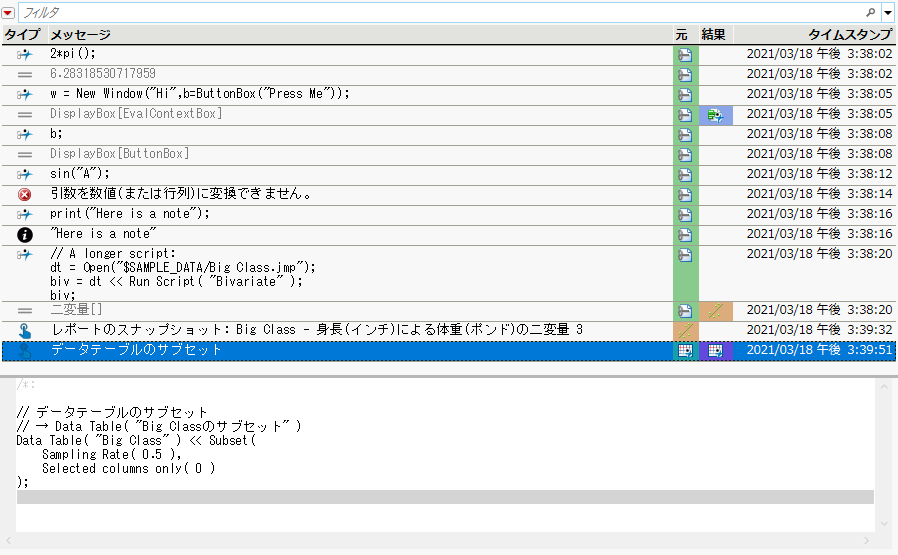The height and width of the screenshot is (555, 898).
Task: Sort by the タイプ column header
Action: (23, 34)
